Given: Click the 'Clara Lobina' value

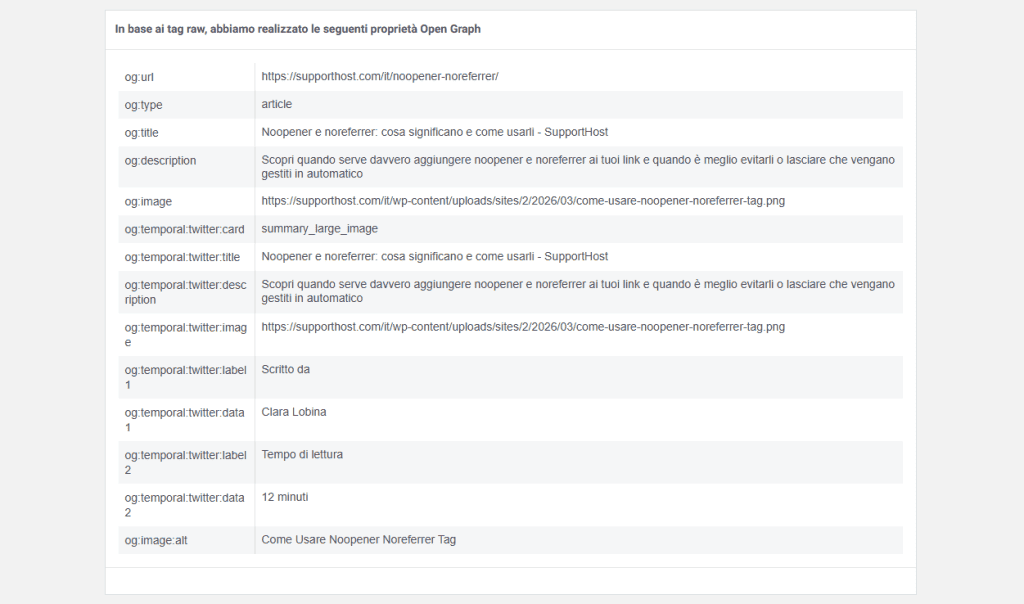Looking at the screenshot, I should (294, 412).
